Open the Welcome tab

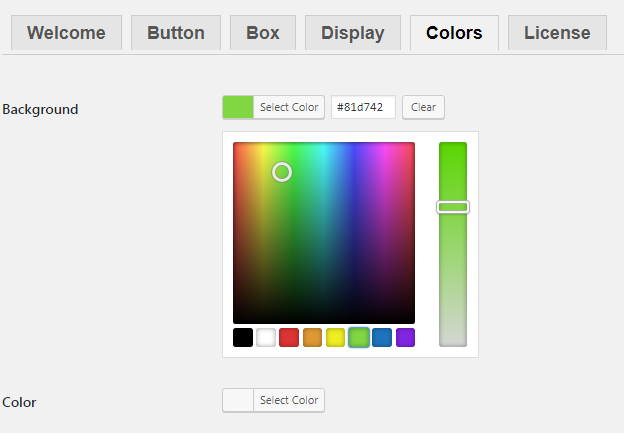click(x=66, y=33)
